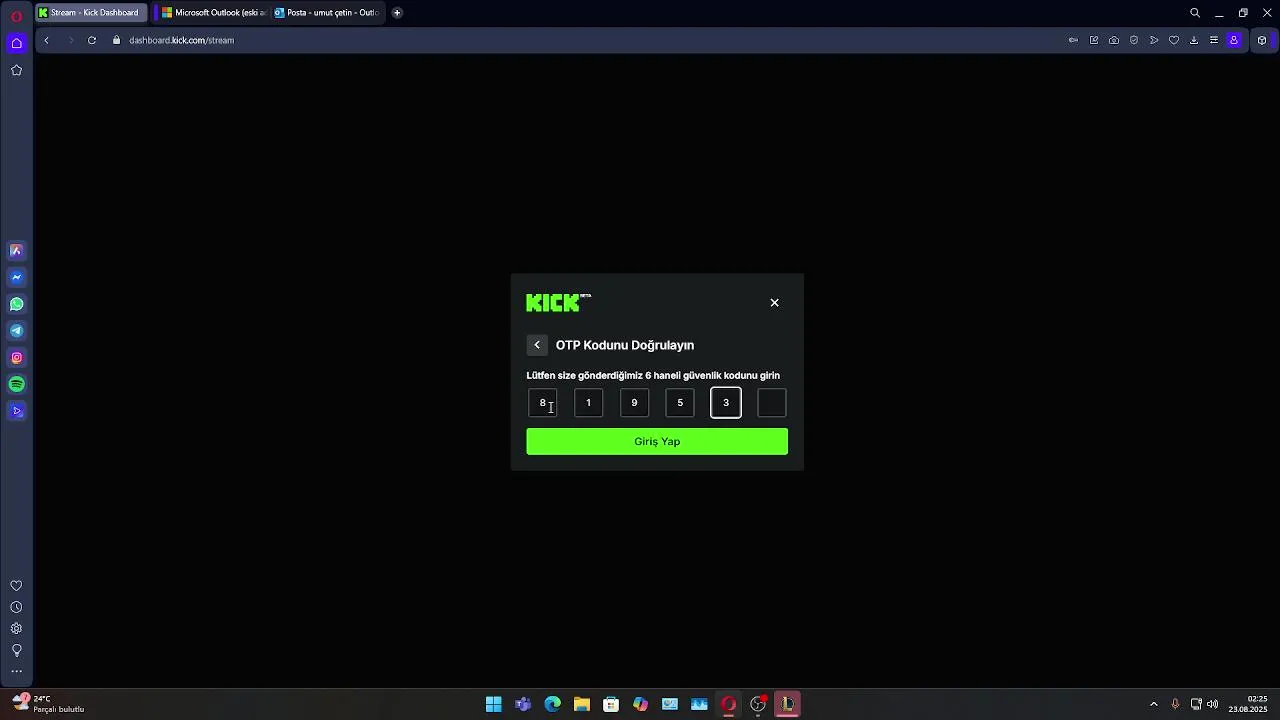The height and width of the screenshot is (720, 1280).
Task: Go back to previous page in browser
Action: point(46,40)
